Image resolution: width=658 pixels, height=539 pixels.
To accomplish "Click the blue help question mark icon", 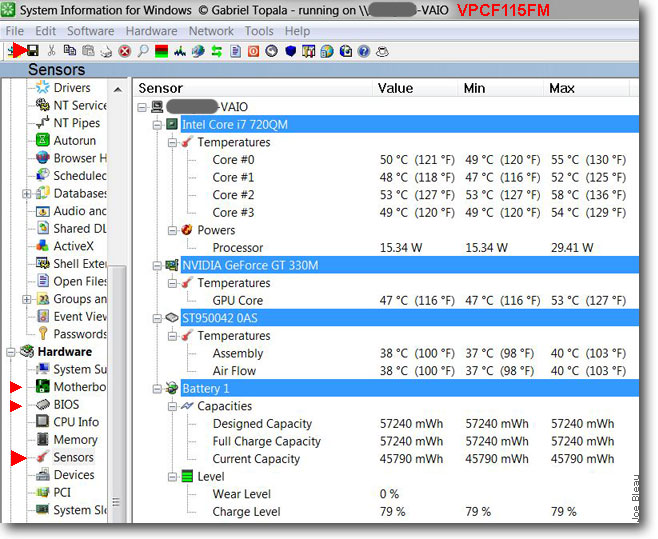I will pyautogui.click(x=364, y=52).
